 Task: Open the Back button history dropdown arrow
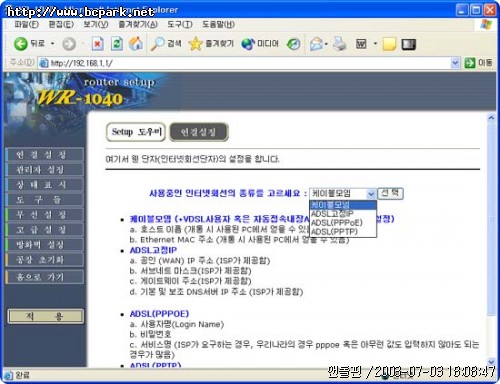(x=52, y=44)
